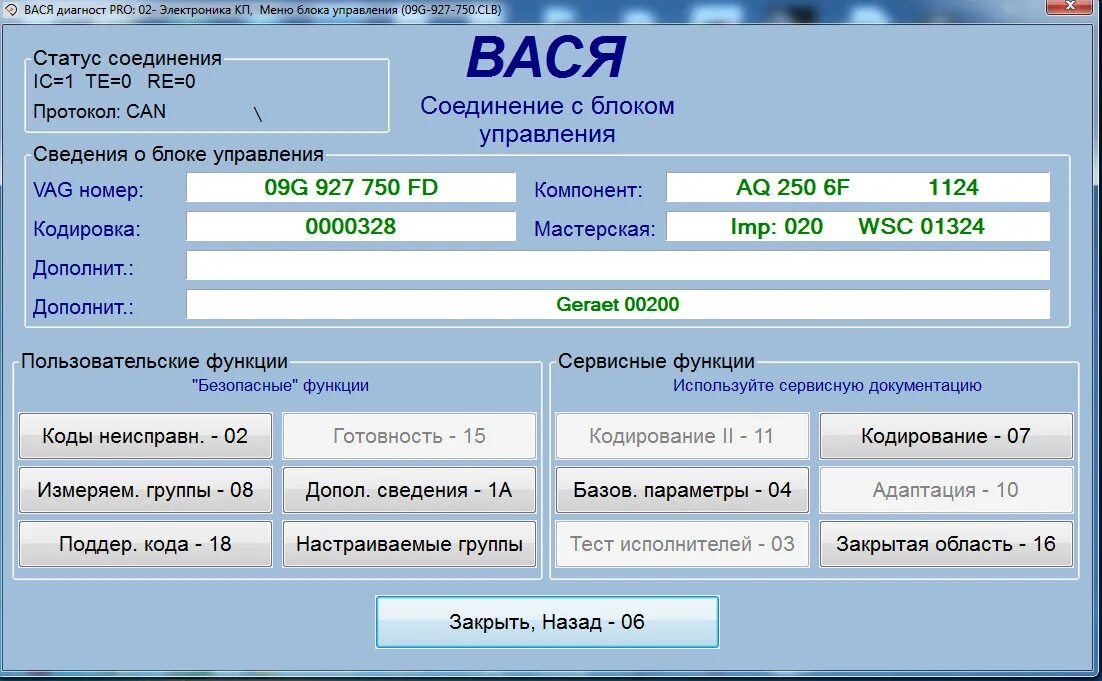
Task: Open fault codes 'Коды неисправн. - 02'
Action: click(x=145, y=436)
